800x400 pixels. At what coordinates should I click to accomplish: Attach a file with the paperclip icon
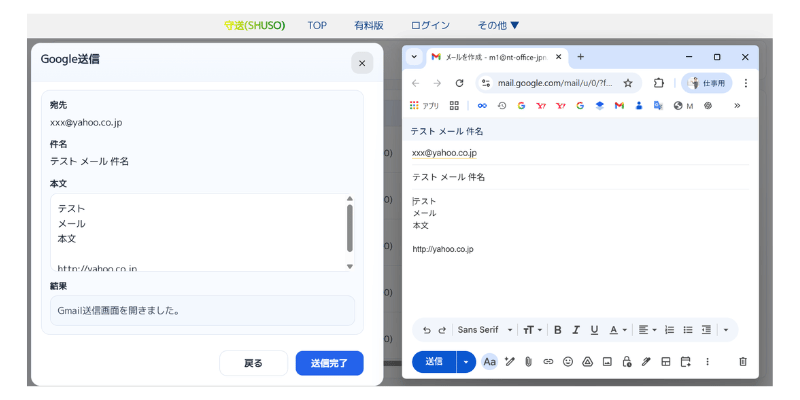coord(529,362)
